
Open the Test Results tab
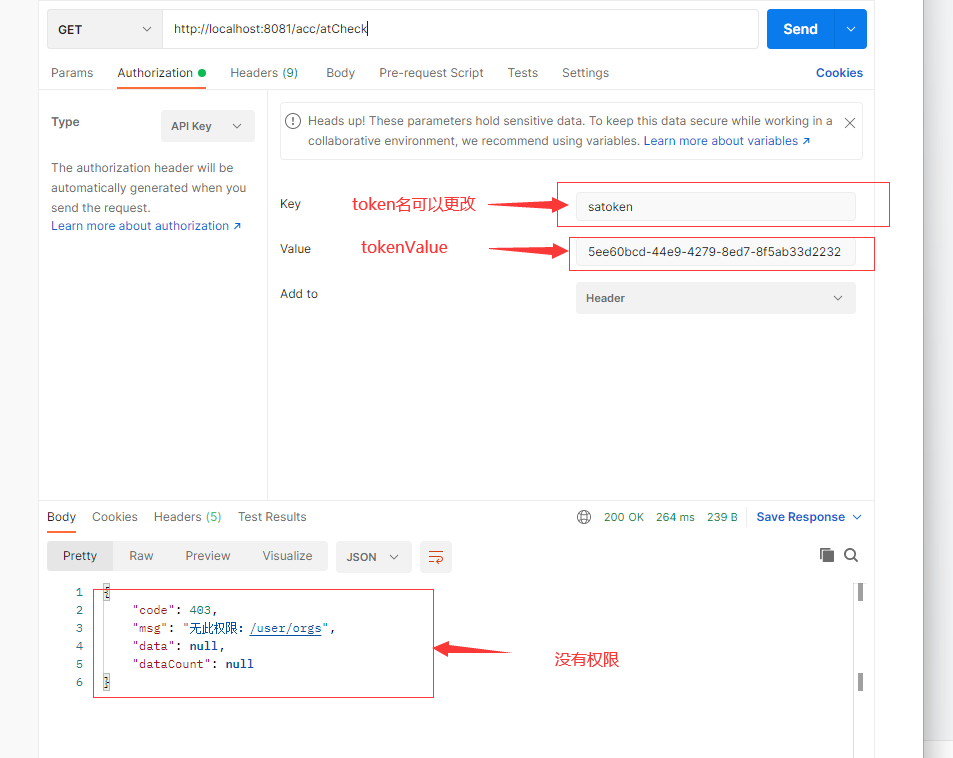pos(271,517)
